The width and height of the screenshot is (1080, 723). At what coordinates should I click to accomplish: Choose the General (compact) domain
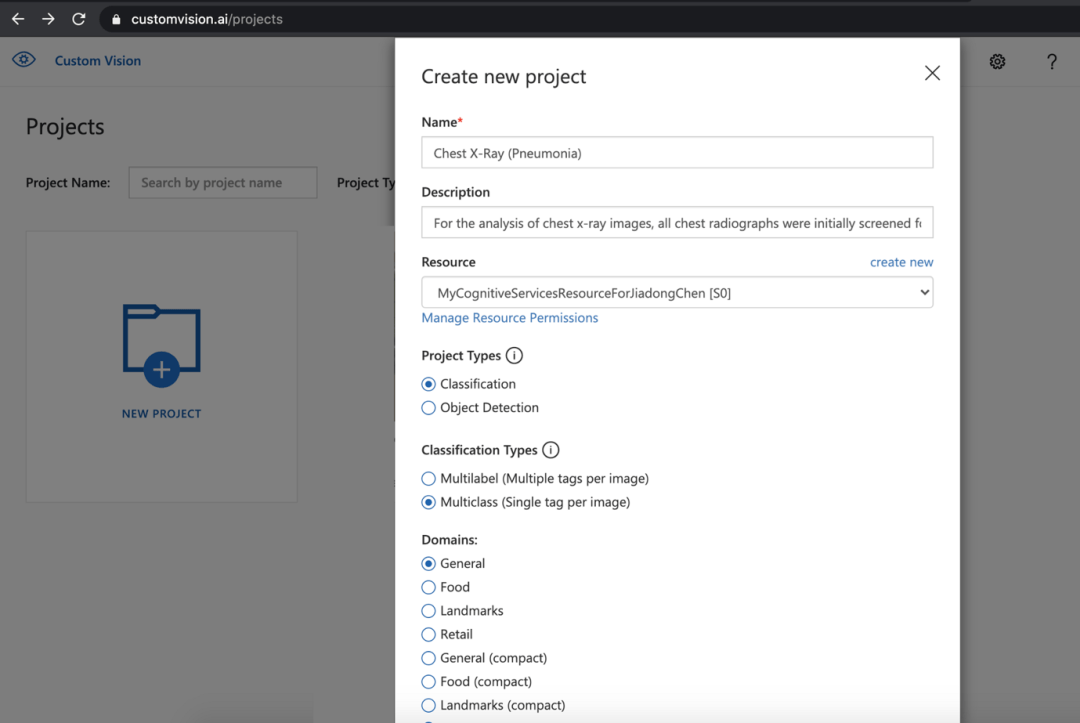(484, 658)
